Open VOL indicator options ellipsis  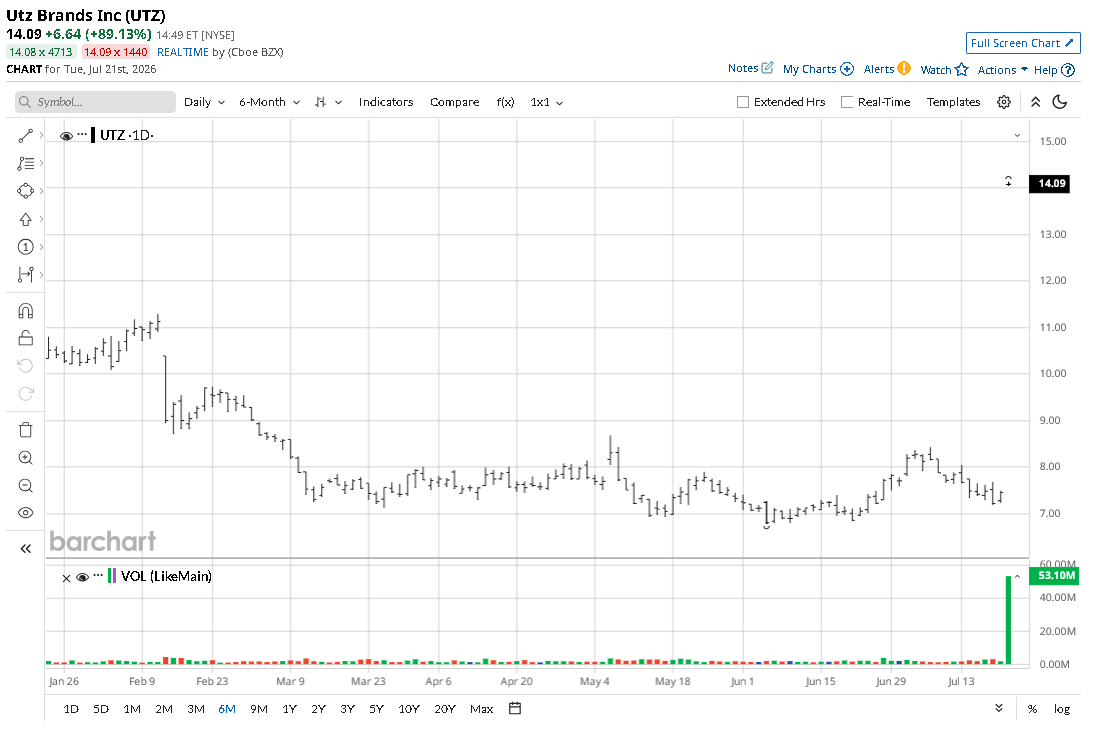(98, 575)
